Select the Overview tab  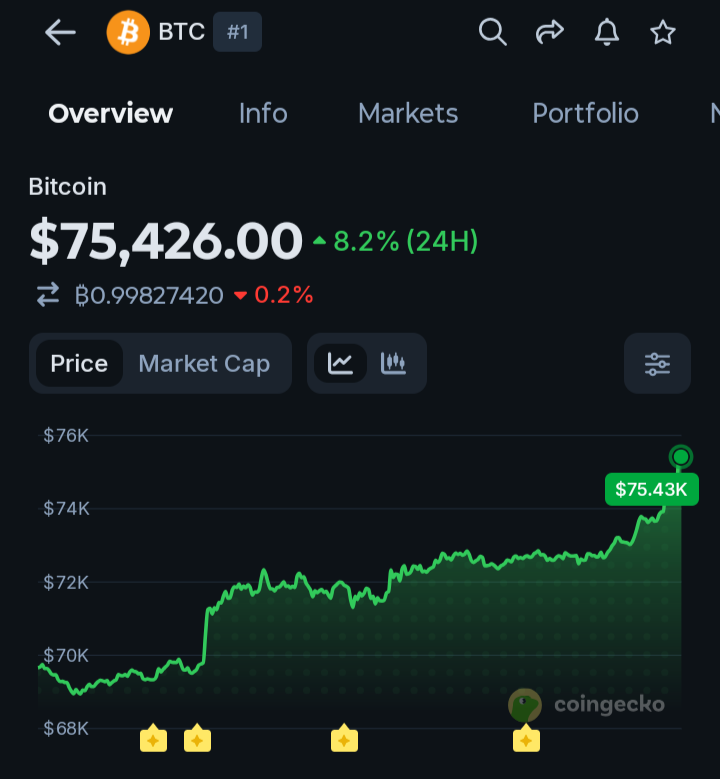point(110,114)
